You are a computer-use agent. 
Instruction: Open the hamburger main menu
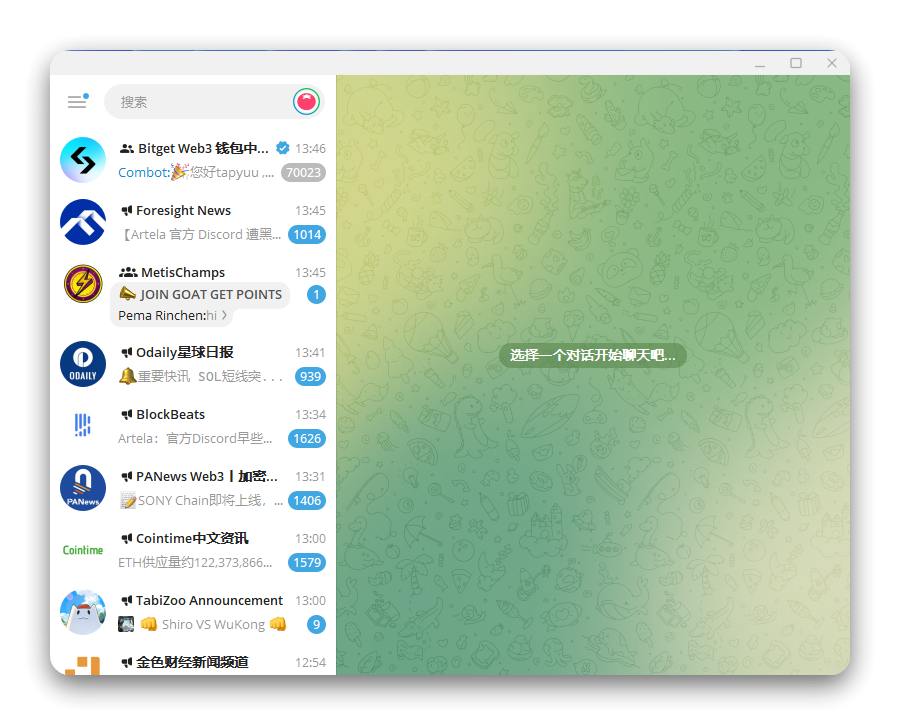(77, 101)
